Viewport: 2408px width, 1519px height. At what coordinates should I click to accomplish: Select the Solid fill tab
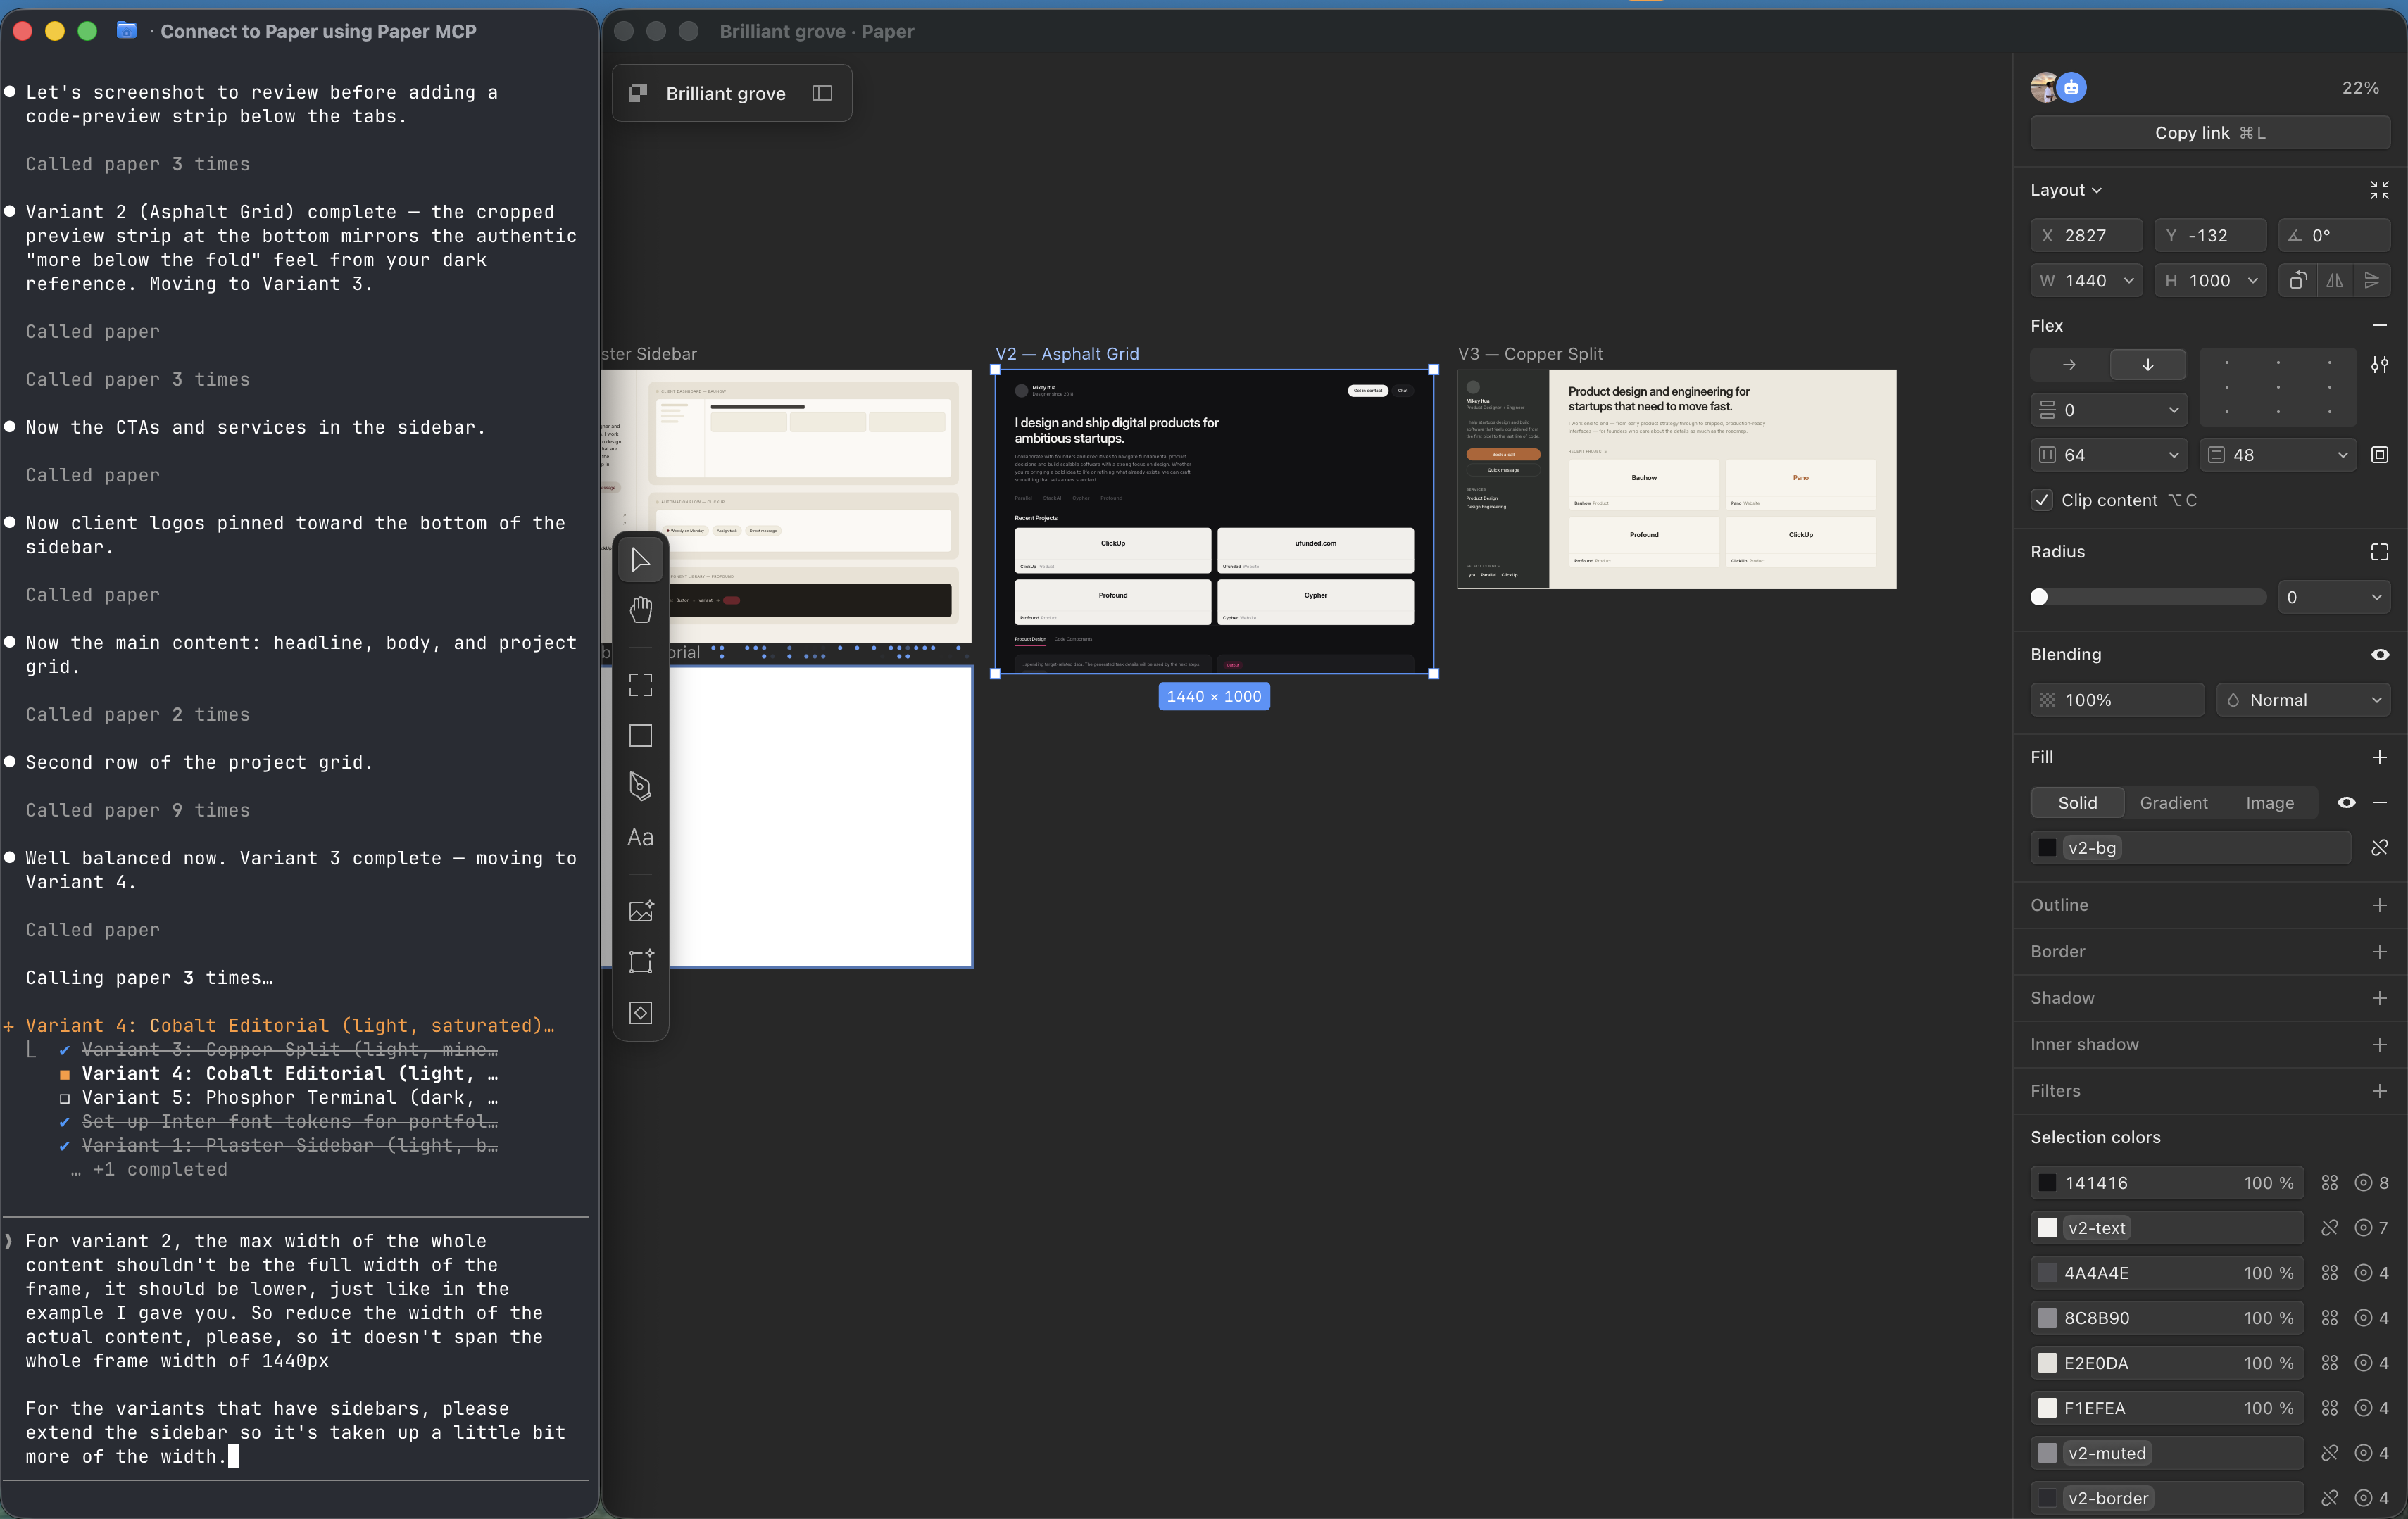[x=2077, y=803]
